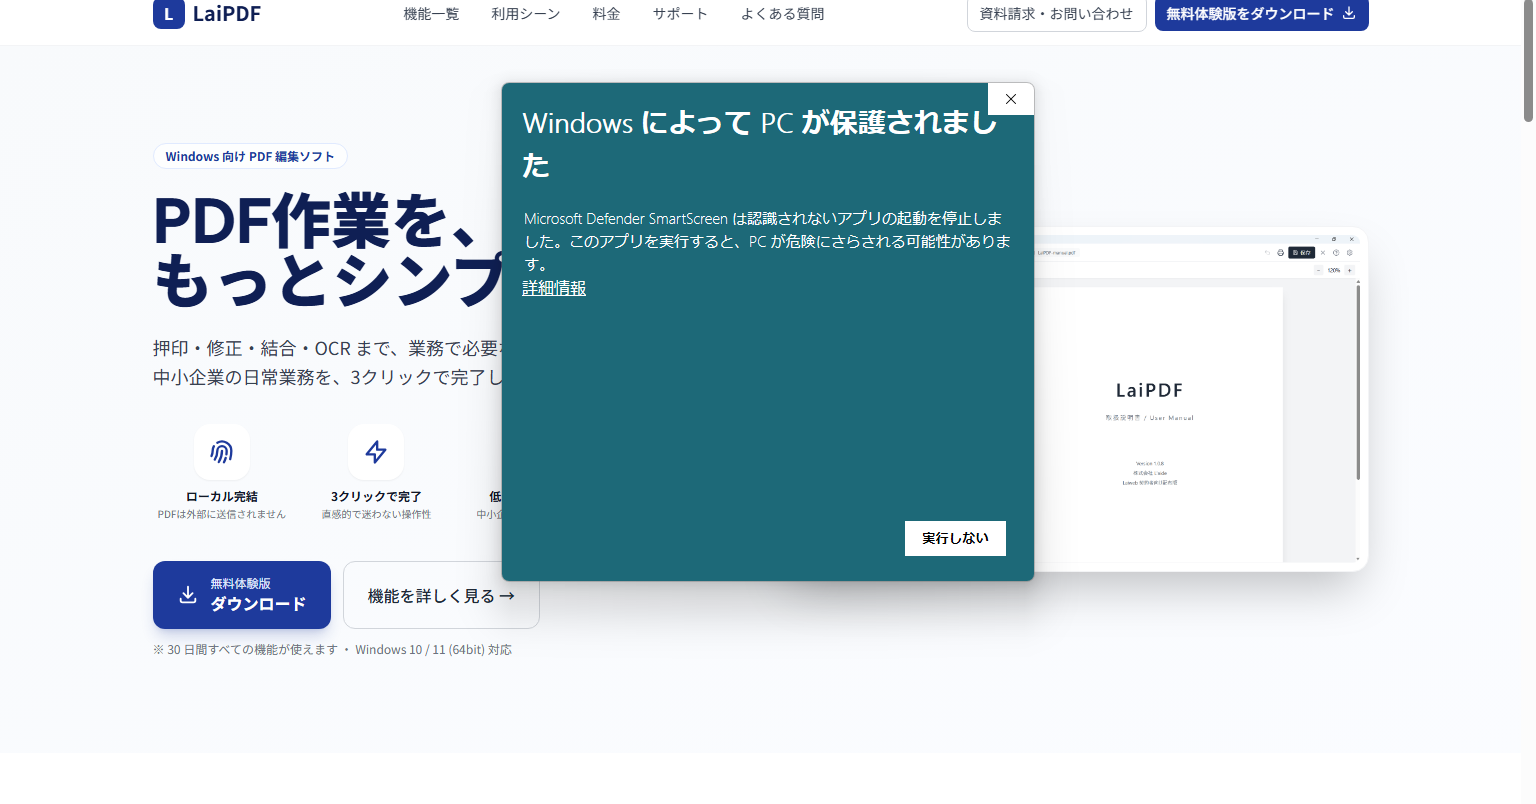
Task: Click the dialog title Windows によって PC が保護されました
Action: 760,143
